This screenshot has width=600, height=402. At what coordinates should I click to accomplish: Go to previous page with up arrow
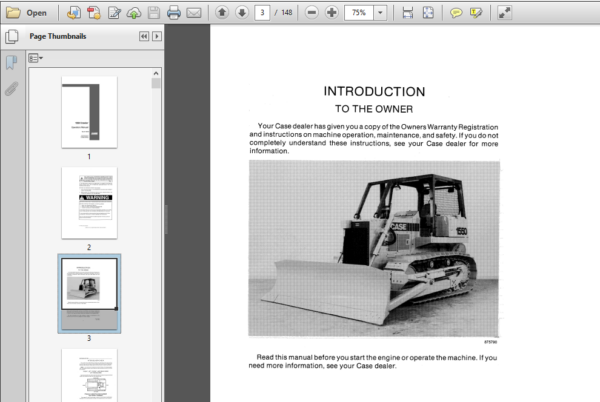[222, 13]
